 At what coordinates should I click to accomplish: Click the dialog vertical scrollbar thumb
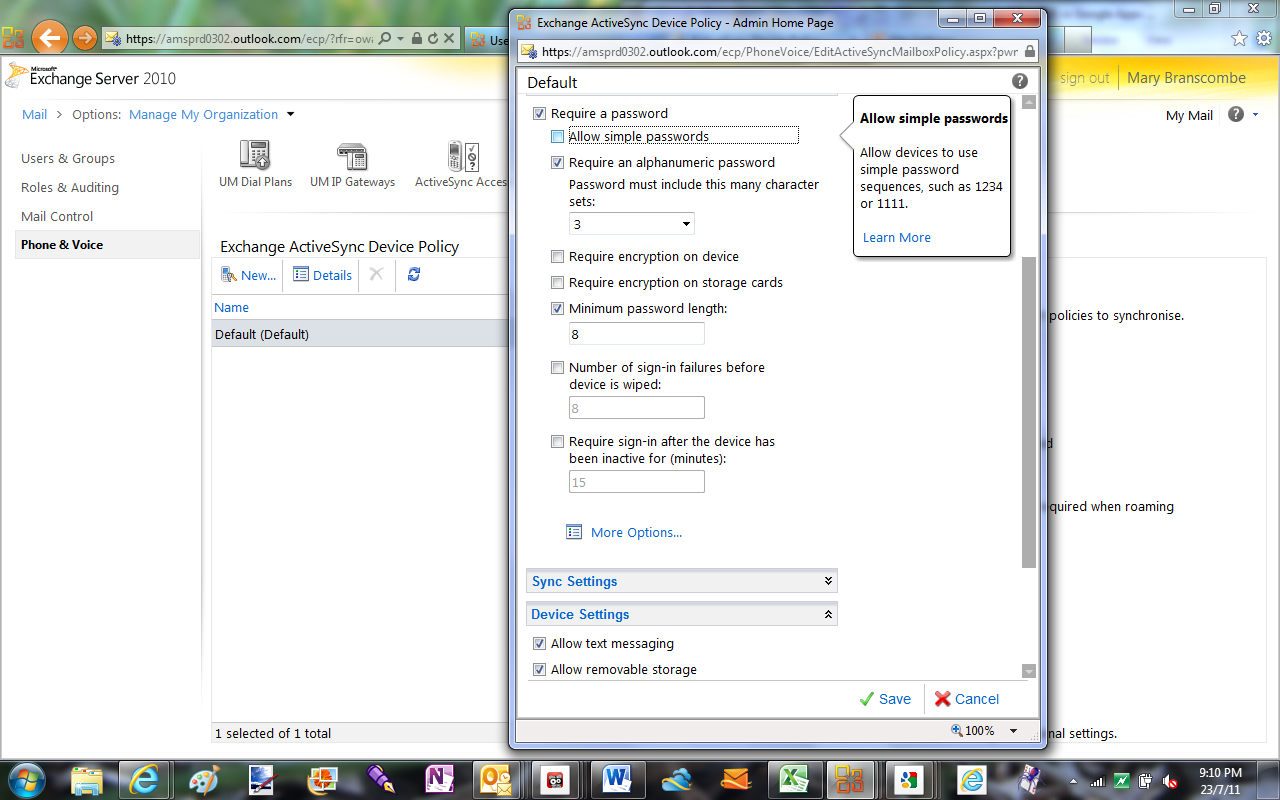click(1029, 412)
